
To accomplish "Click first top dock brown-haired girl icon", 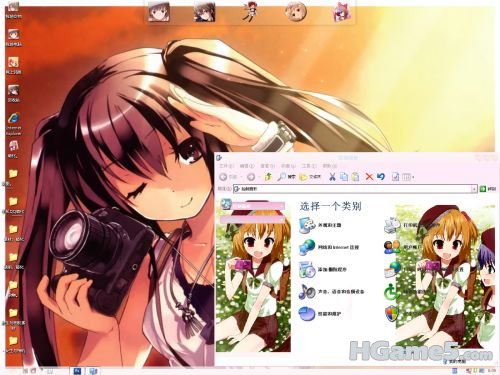I will pos(158,12).
